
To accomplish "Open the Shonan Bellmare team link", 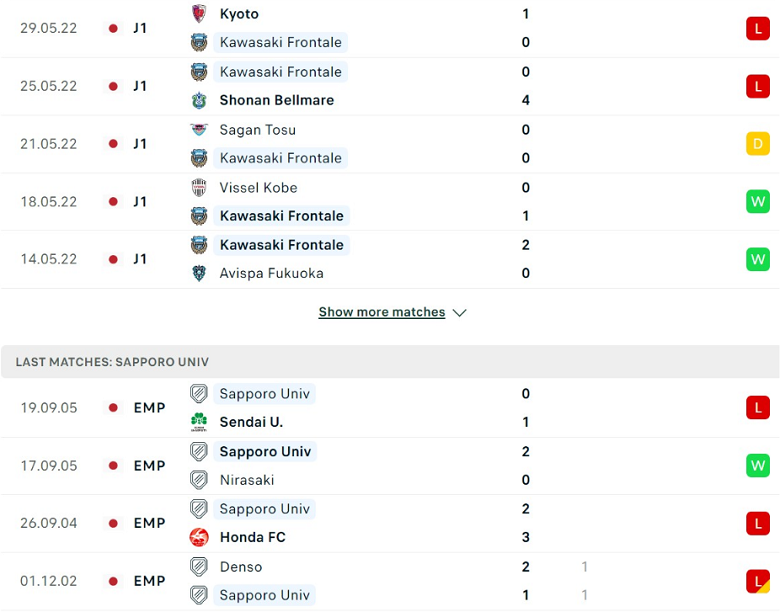I will click(277, 101).
